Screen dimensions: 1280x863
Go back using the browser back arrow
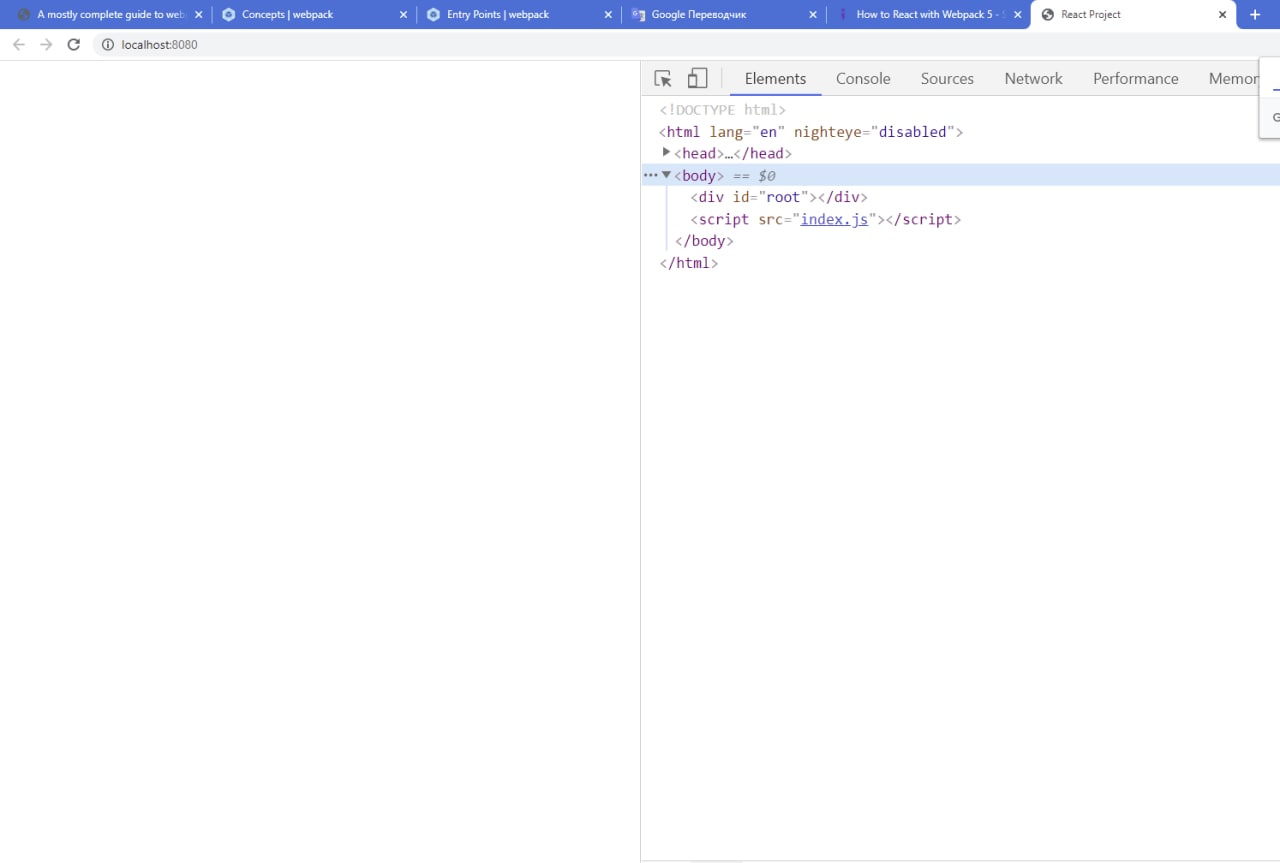18,45
